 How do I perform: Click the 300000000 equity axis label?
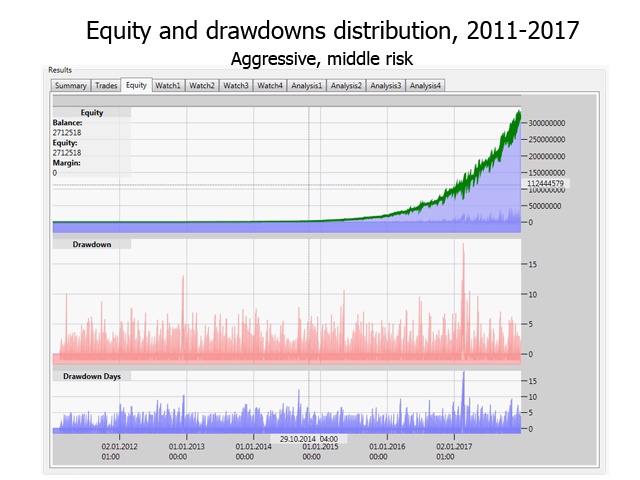547,123
